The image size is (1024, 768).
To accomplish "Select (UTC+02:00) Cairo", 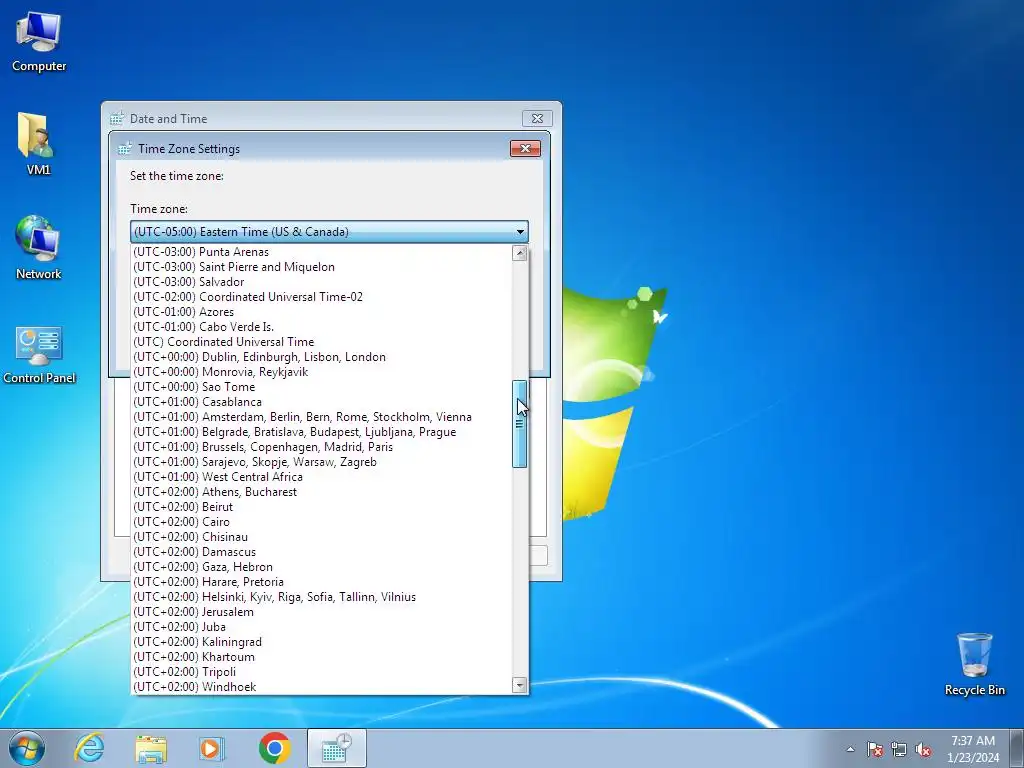I will (x=322, y=522).
